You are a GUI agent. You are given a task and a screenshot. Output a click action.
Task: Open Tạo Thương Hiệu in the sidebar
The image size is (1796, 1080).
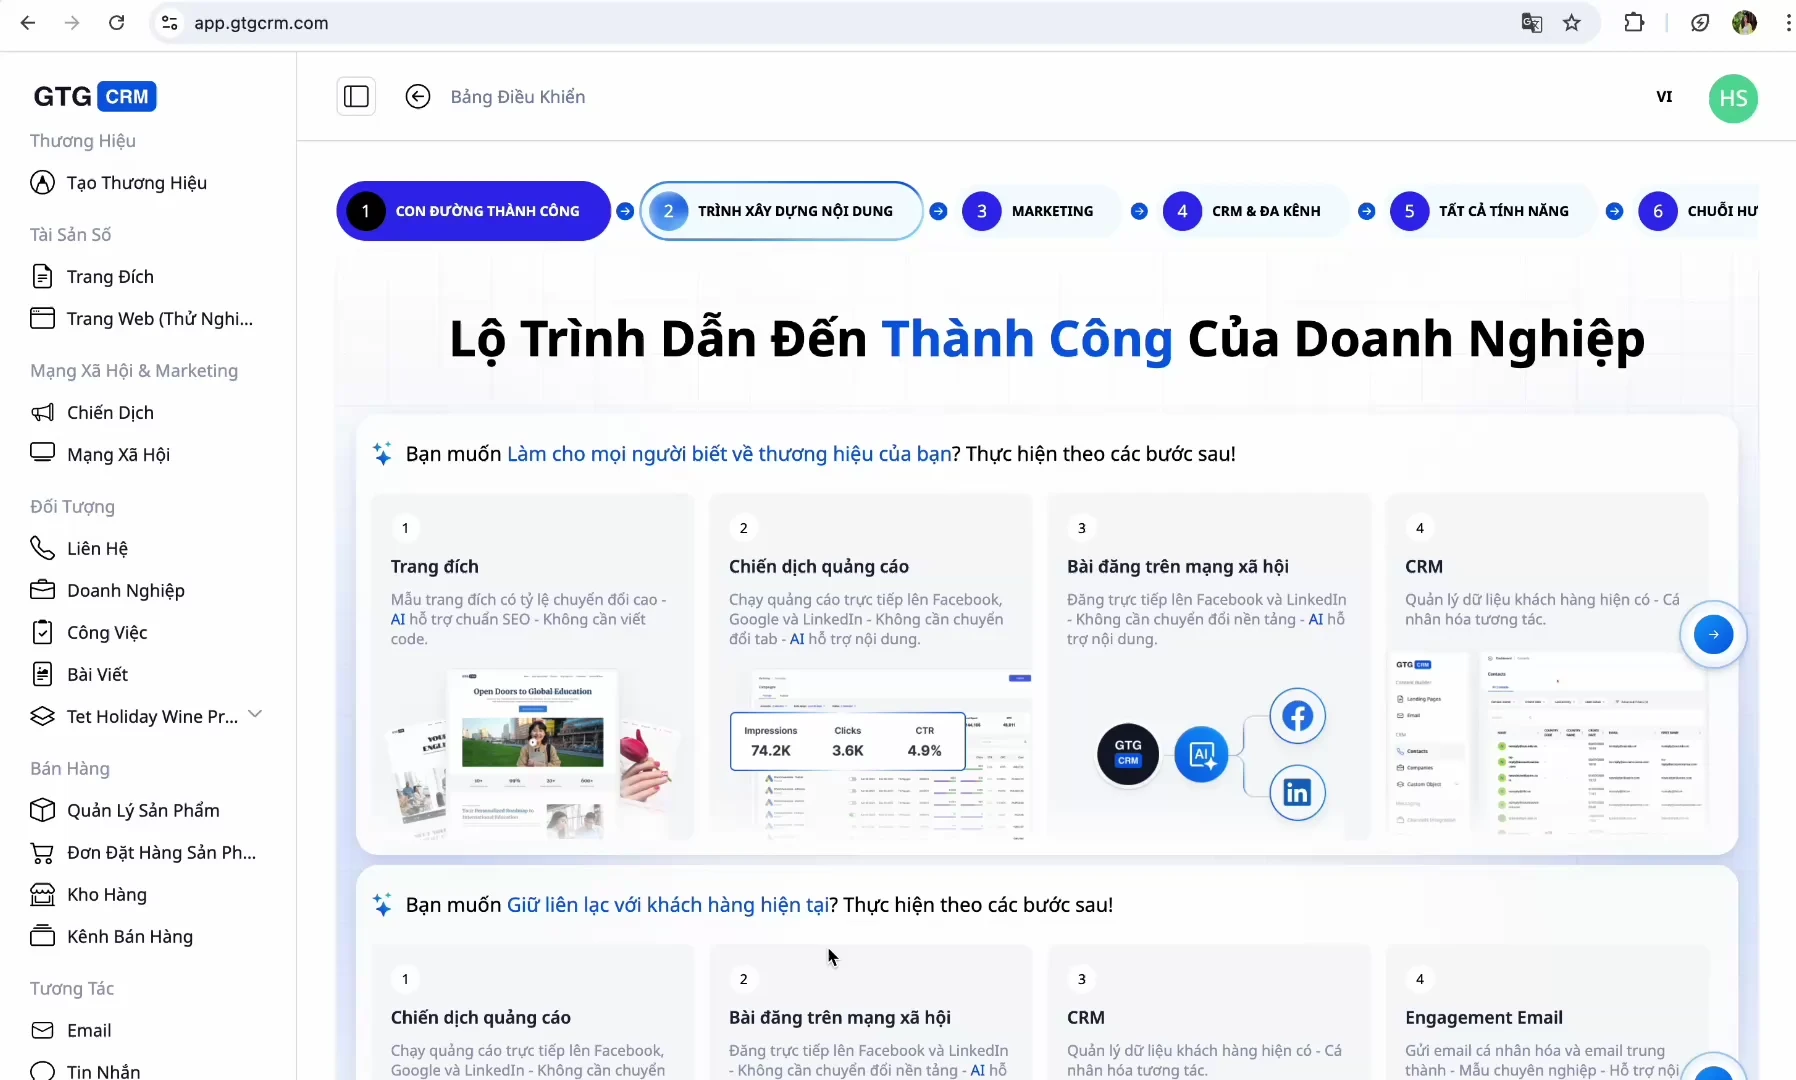[136, 183]
